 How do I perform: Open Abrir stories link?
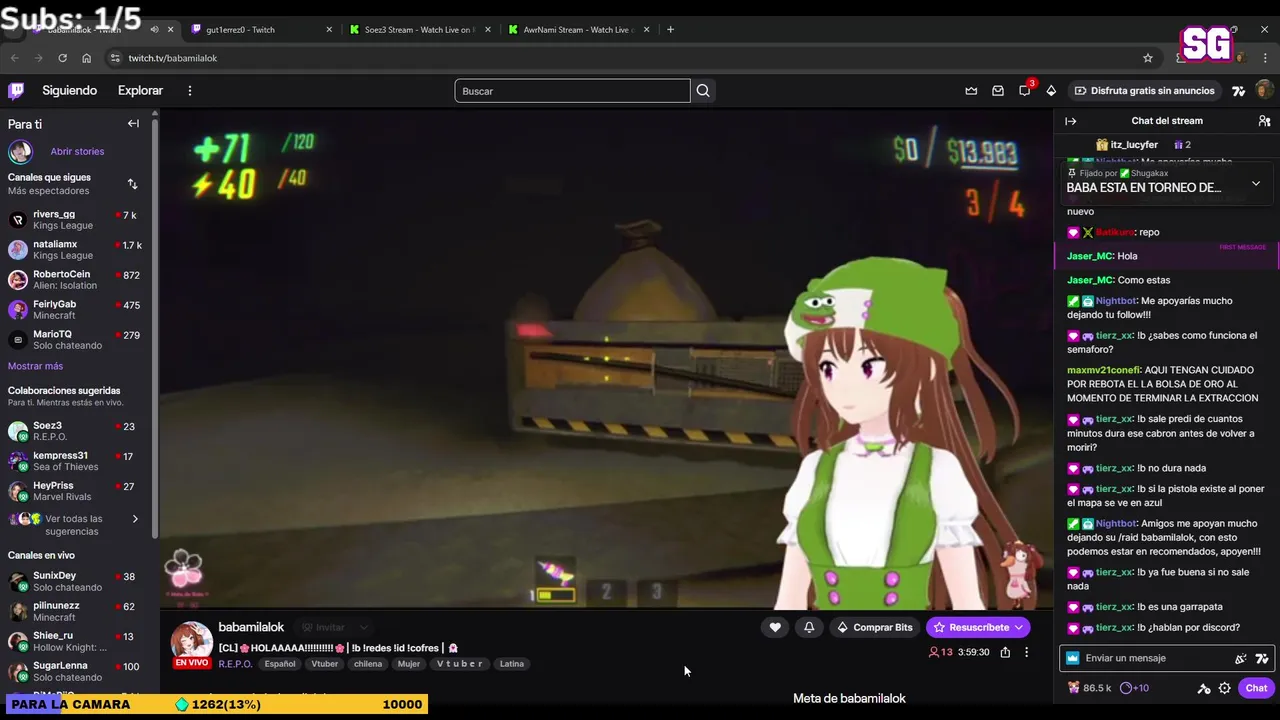tap(77, 152)
